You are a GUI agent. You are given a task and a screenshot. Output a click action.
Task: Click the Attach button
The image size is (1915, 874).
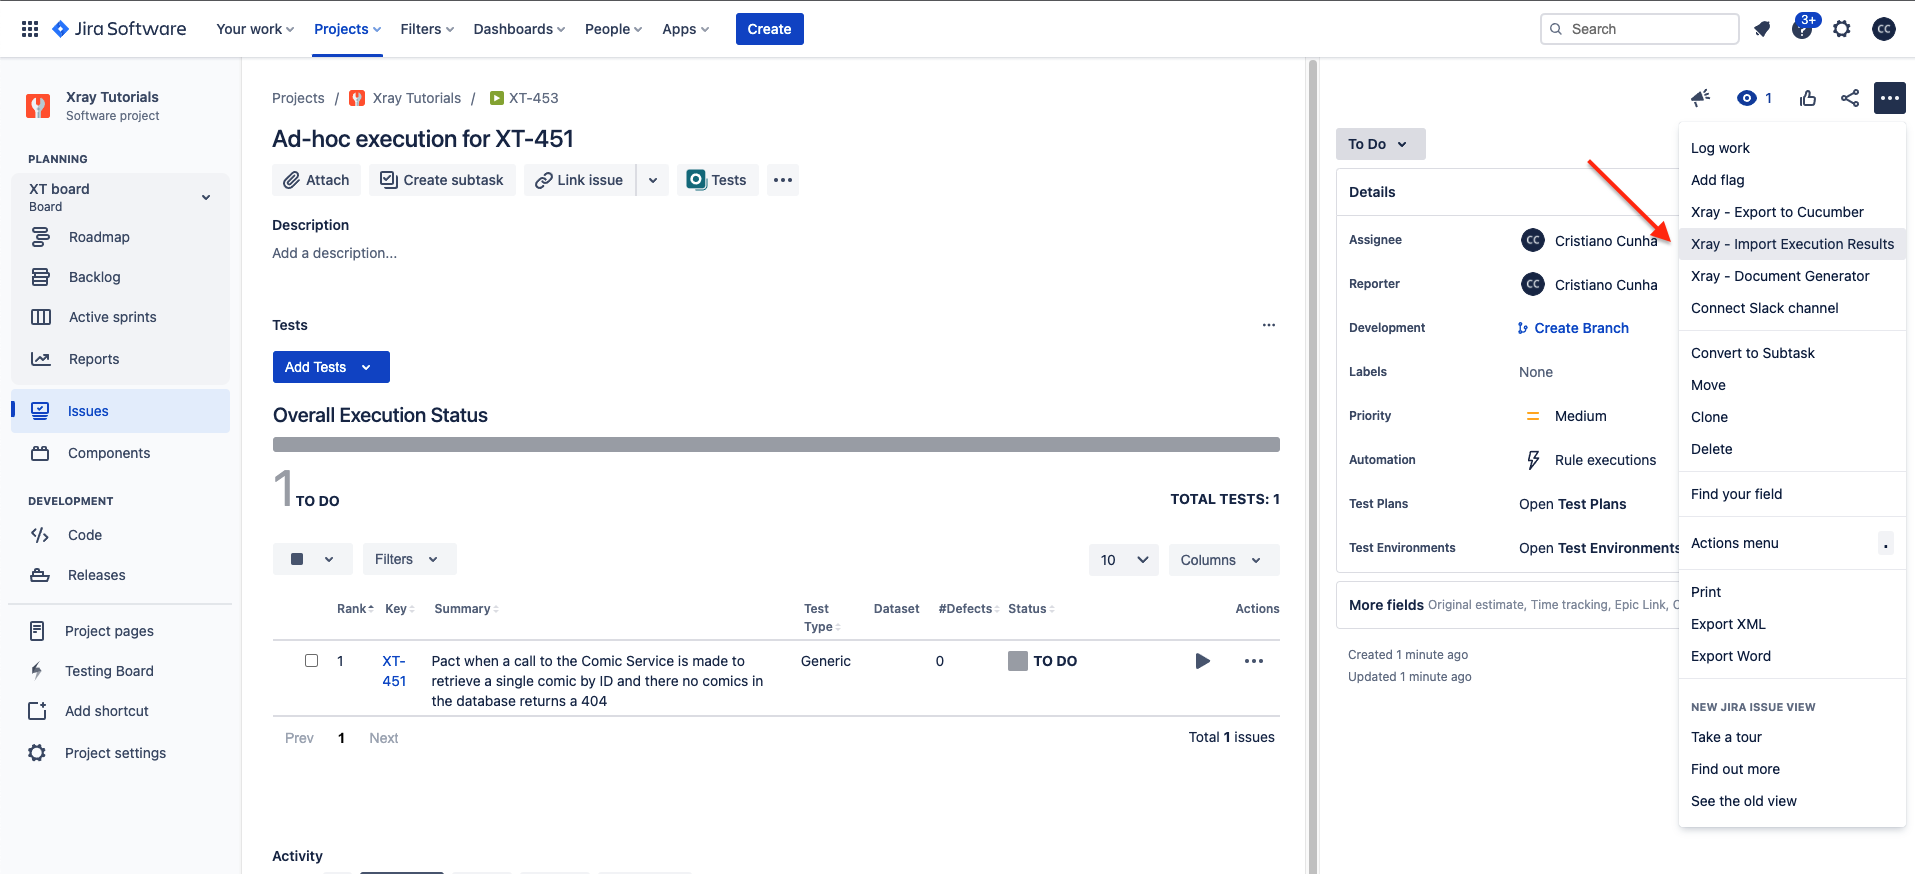tap(316, 180)
